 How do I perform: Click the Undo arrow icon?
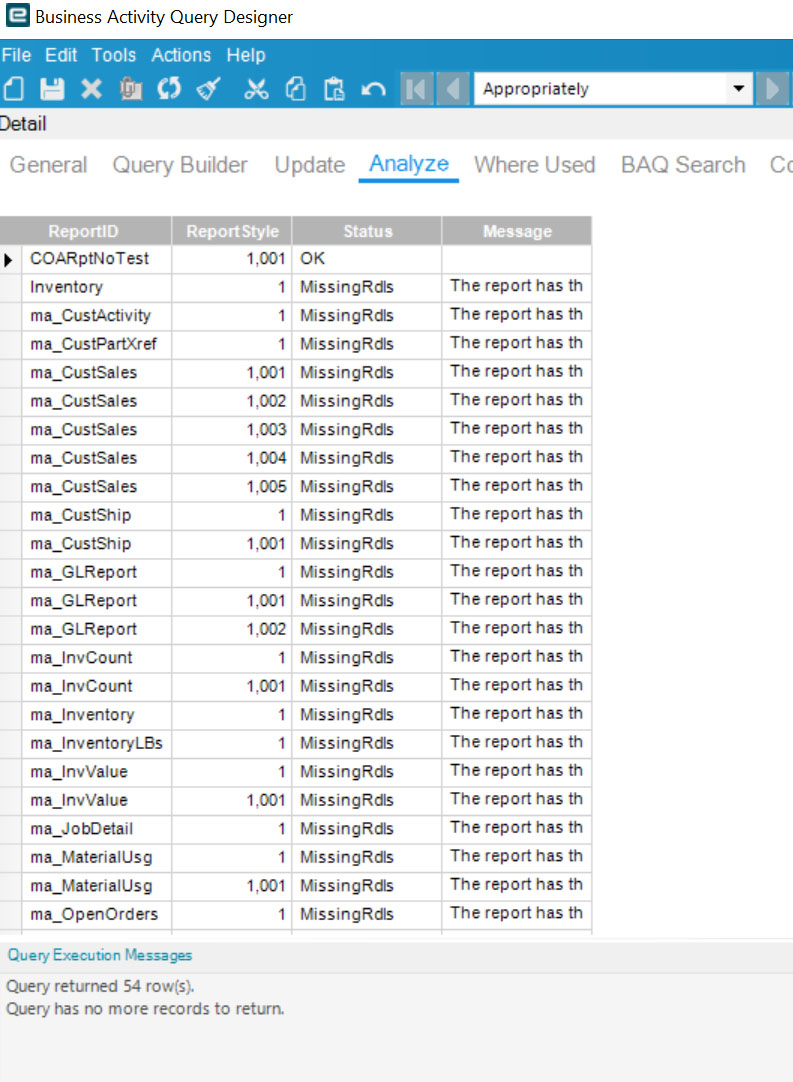(373, 89)
